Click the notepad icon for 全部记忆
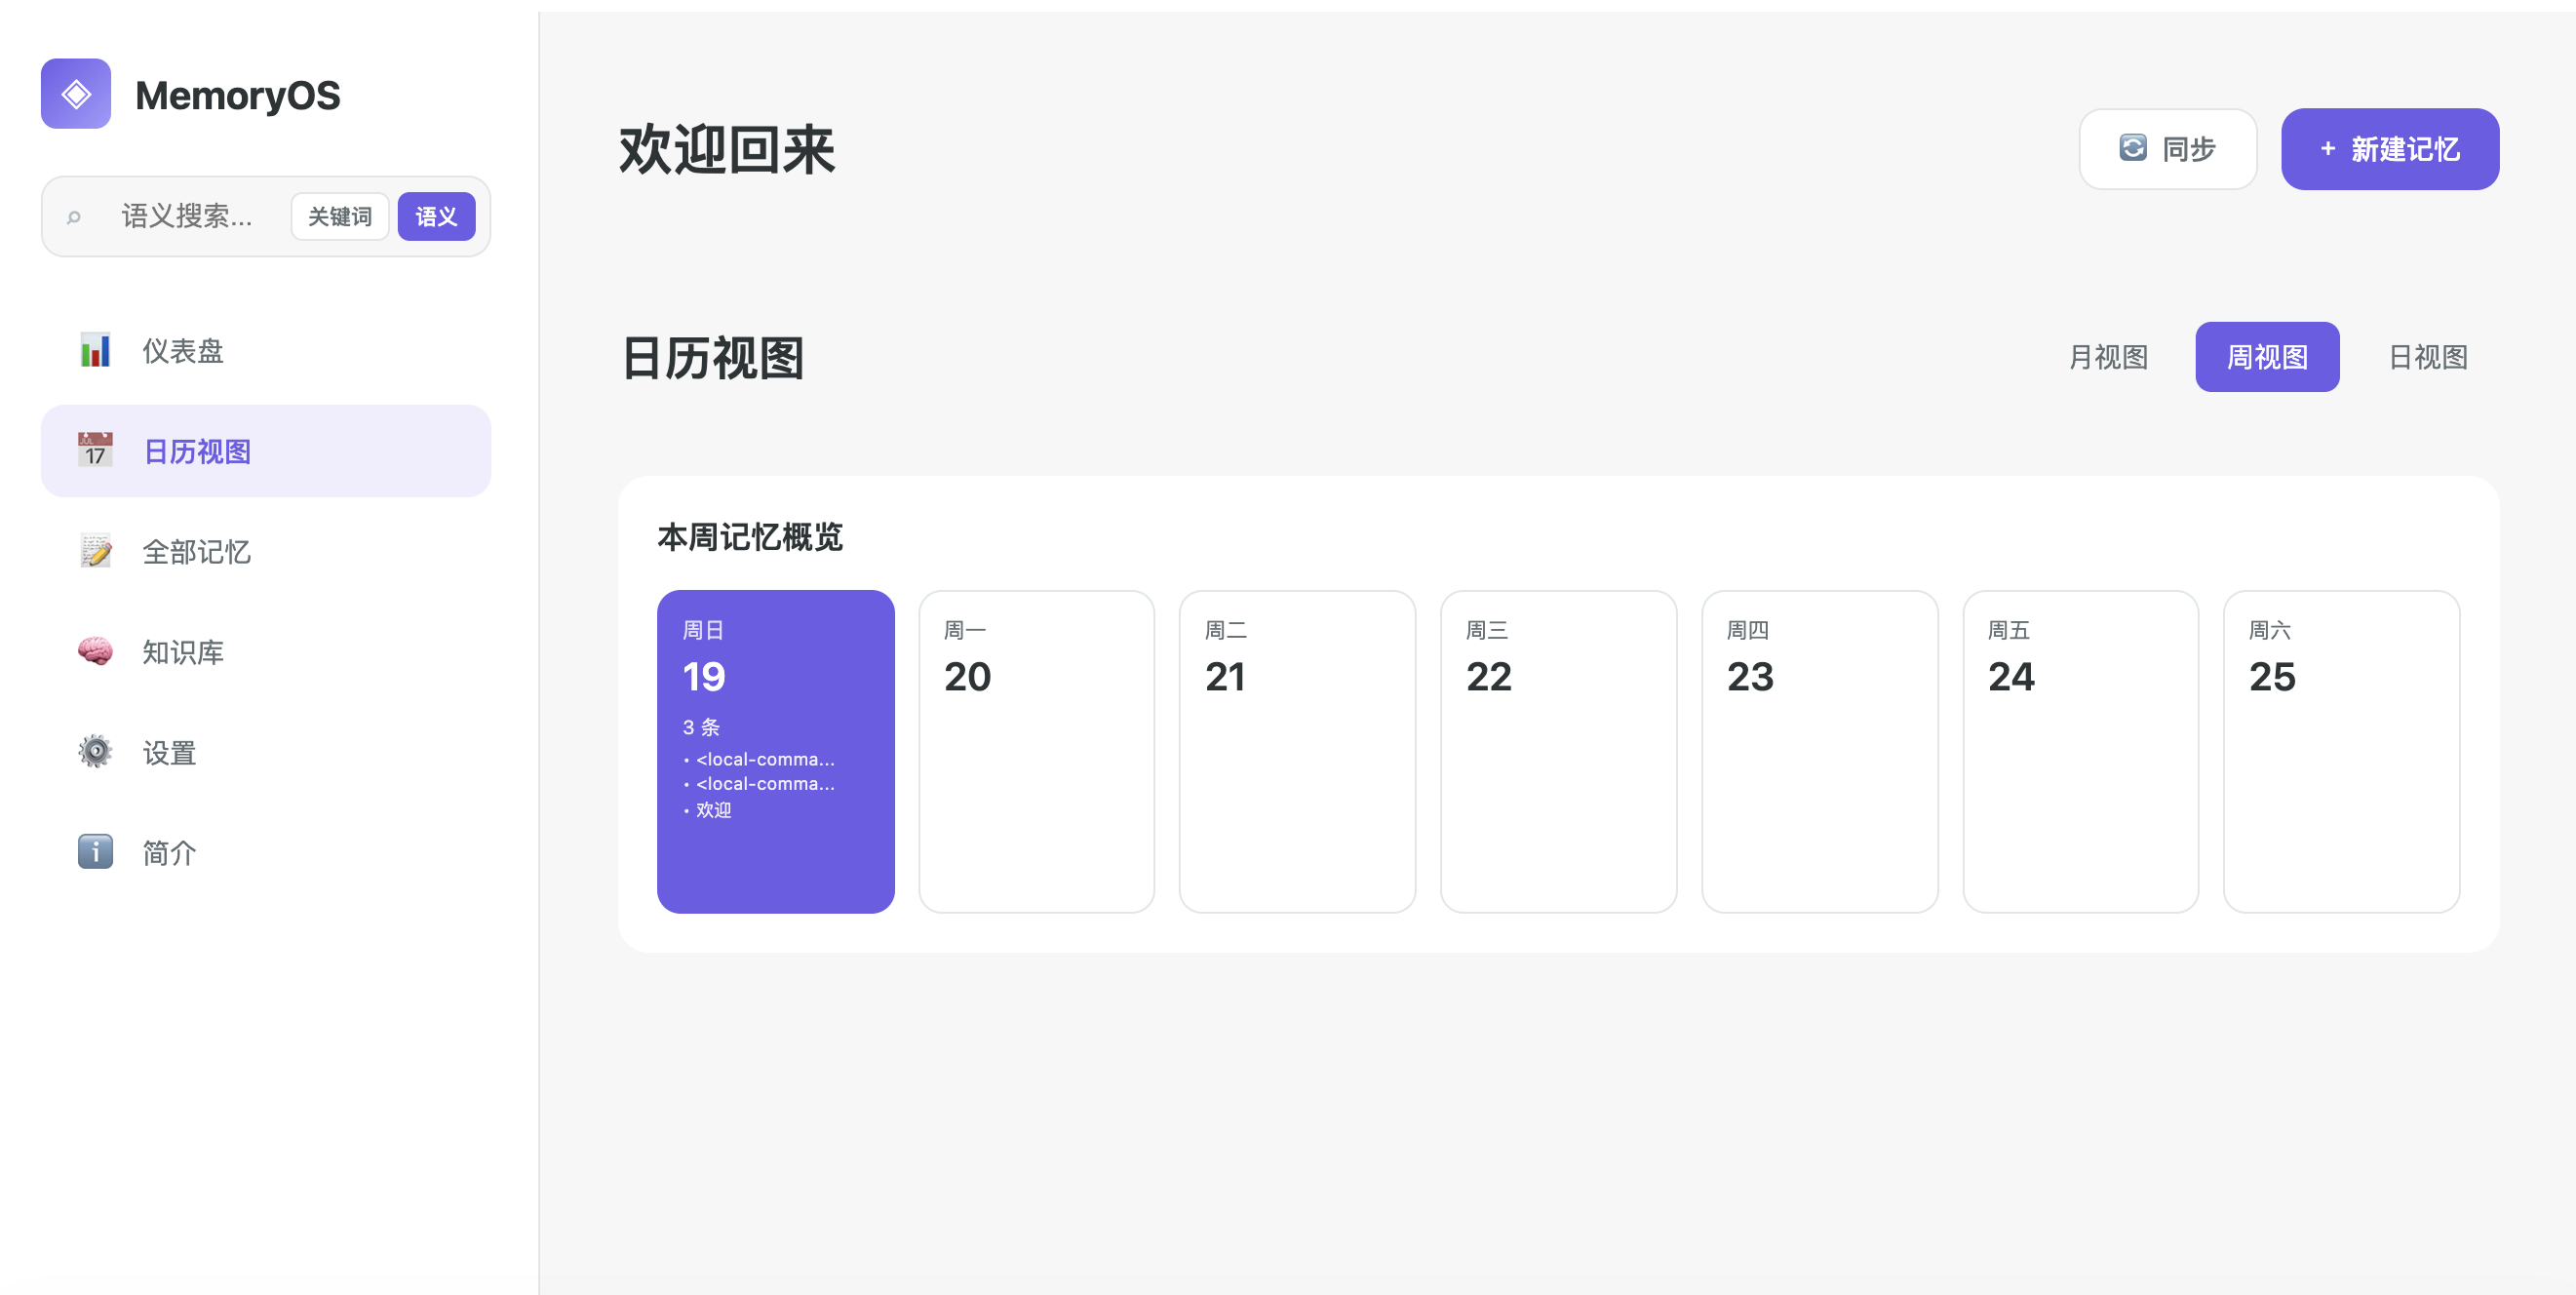This screenshot has height=1295, width=2576. click(x=95, y=551)
